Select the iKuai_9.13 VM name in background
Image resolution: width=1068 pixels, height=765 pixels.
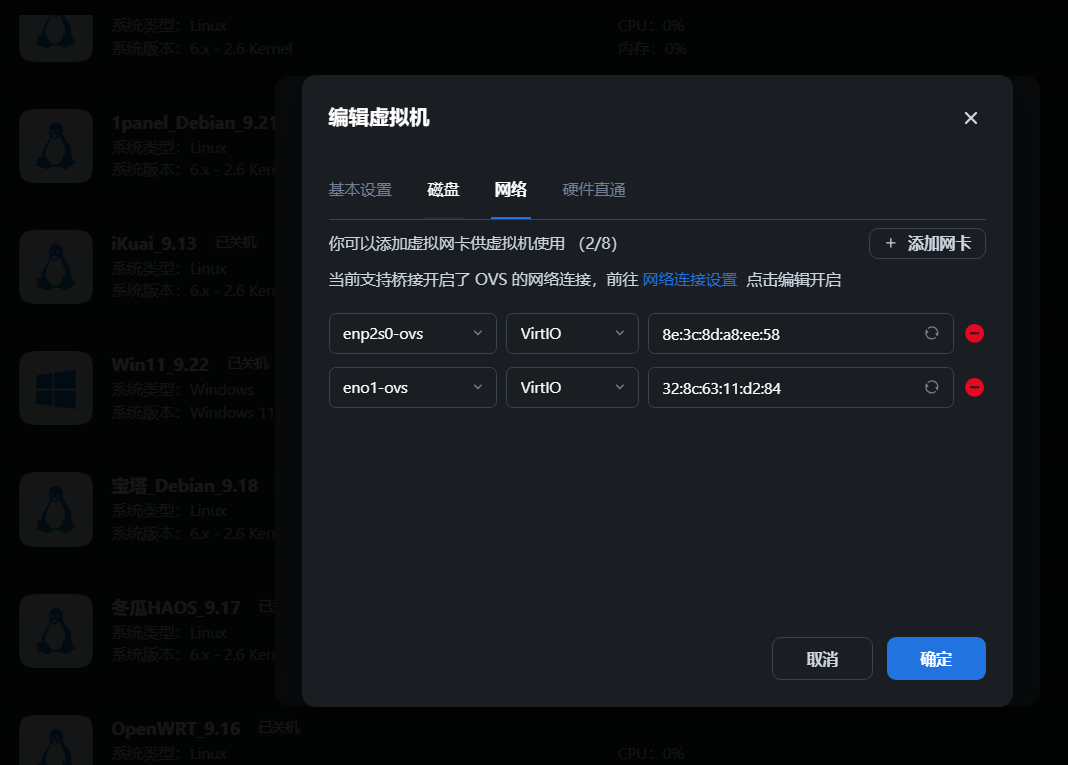coord(154,243)
